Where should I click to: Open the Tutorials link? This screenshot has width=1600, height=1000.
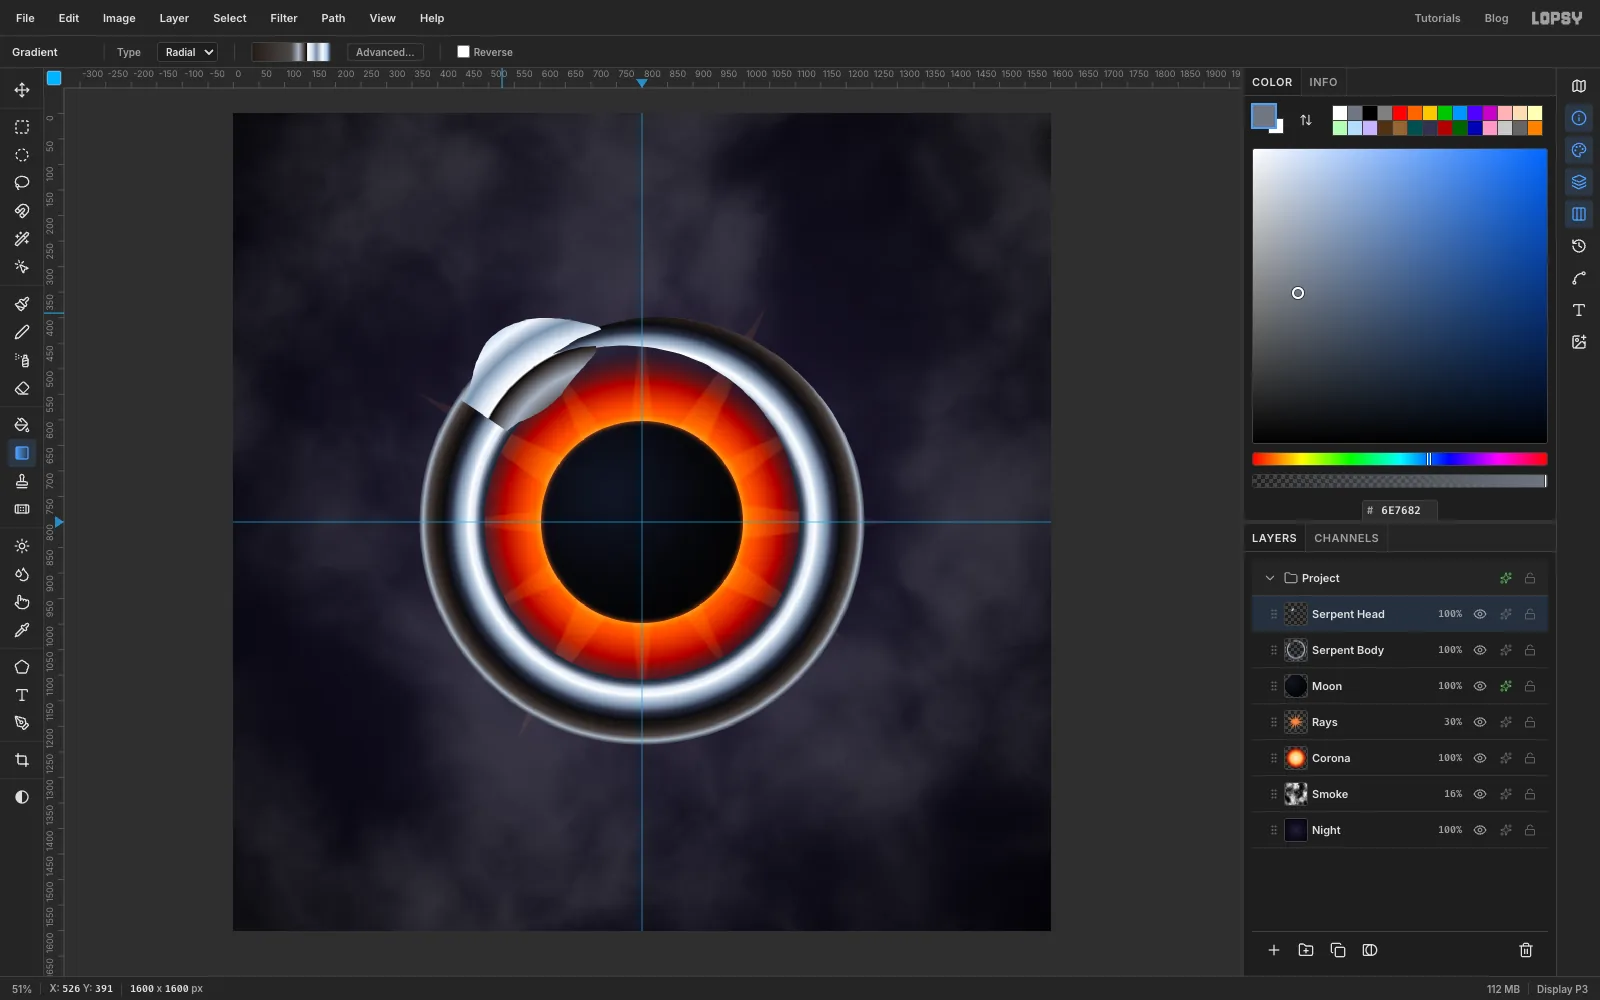1437,18
